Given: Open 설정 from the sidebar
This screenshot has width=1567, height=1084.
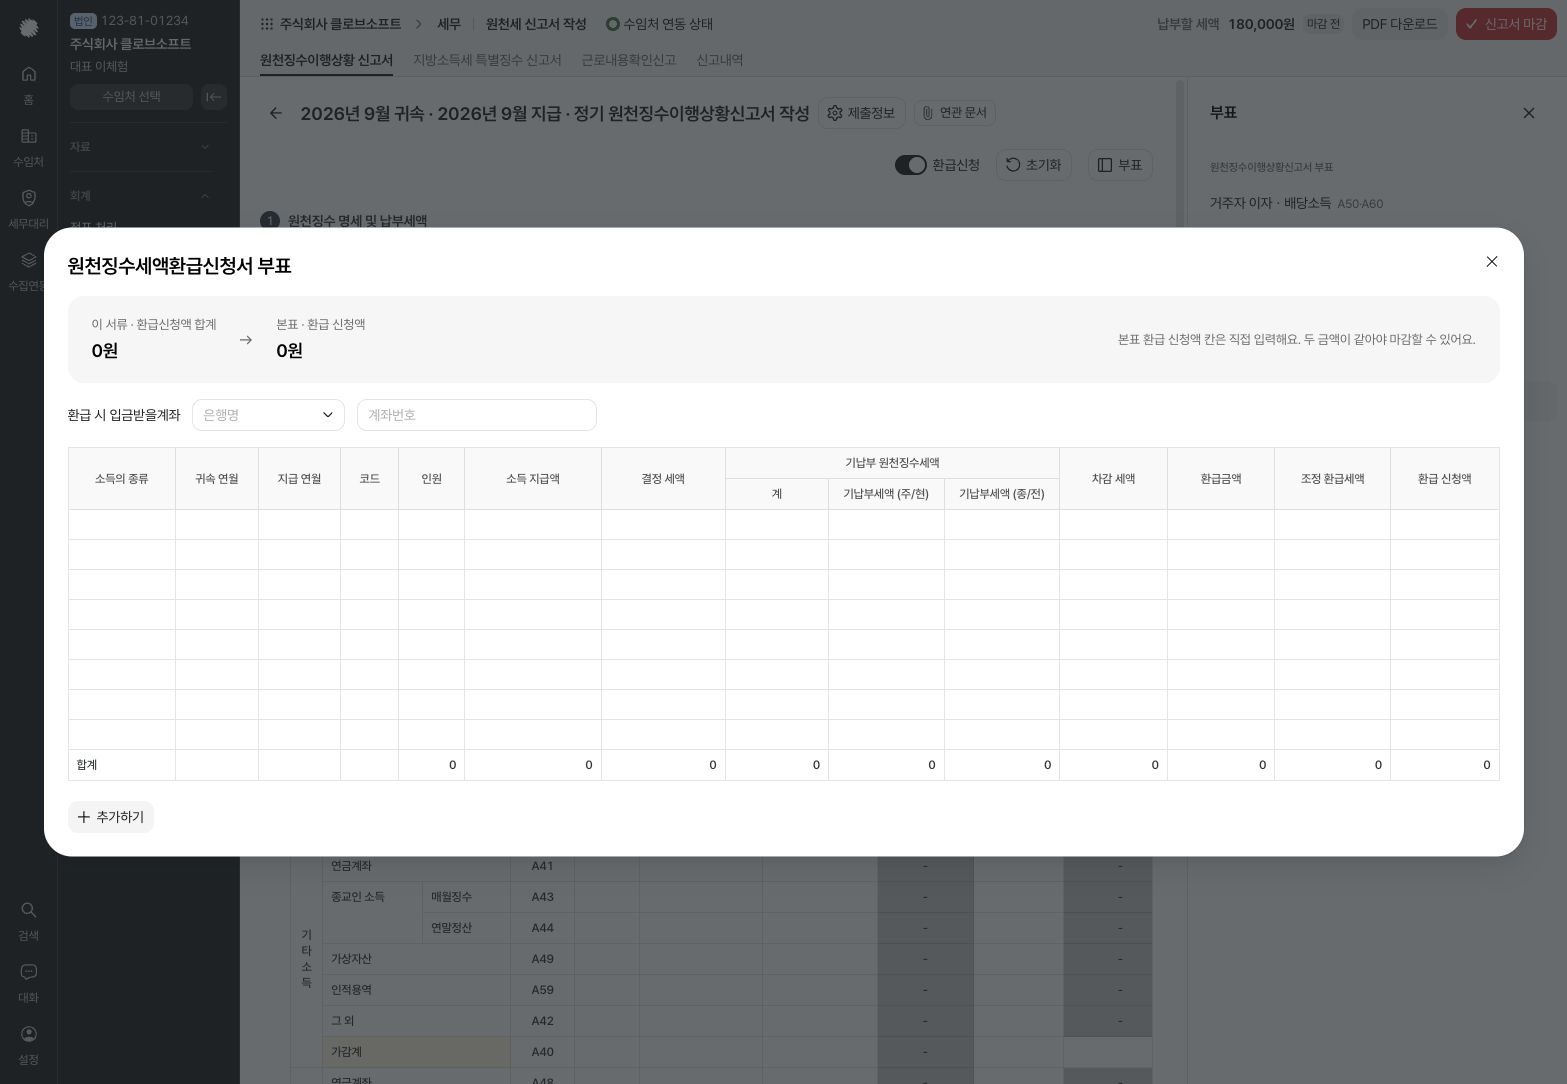Looking at the screenshot, I should (29, 1044).
